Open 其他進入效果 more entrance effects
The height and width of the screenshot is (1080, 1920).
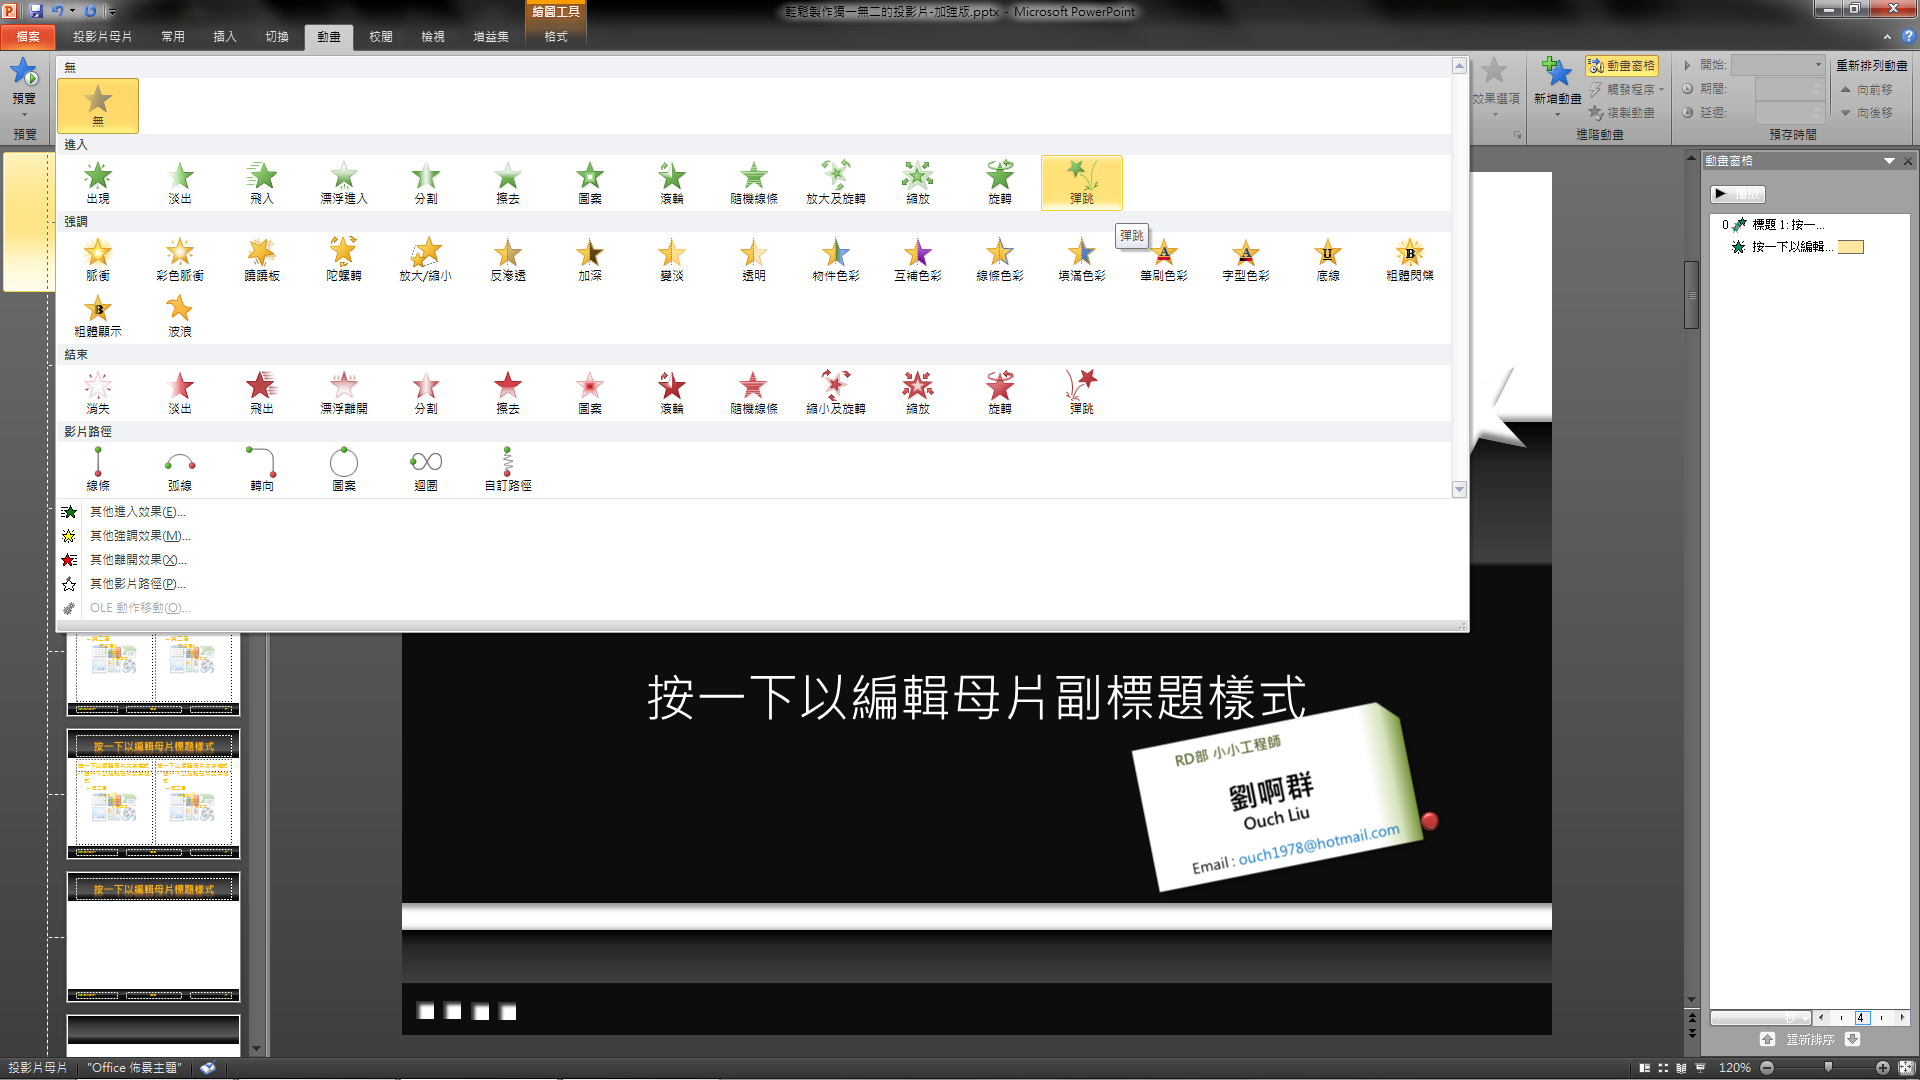point(137,512)
